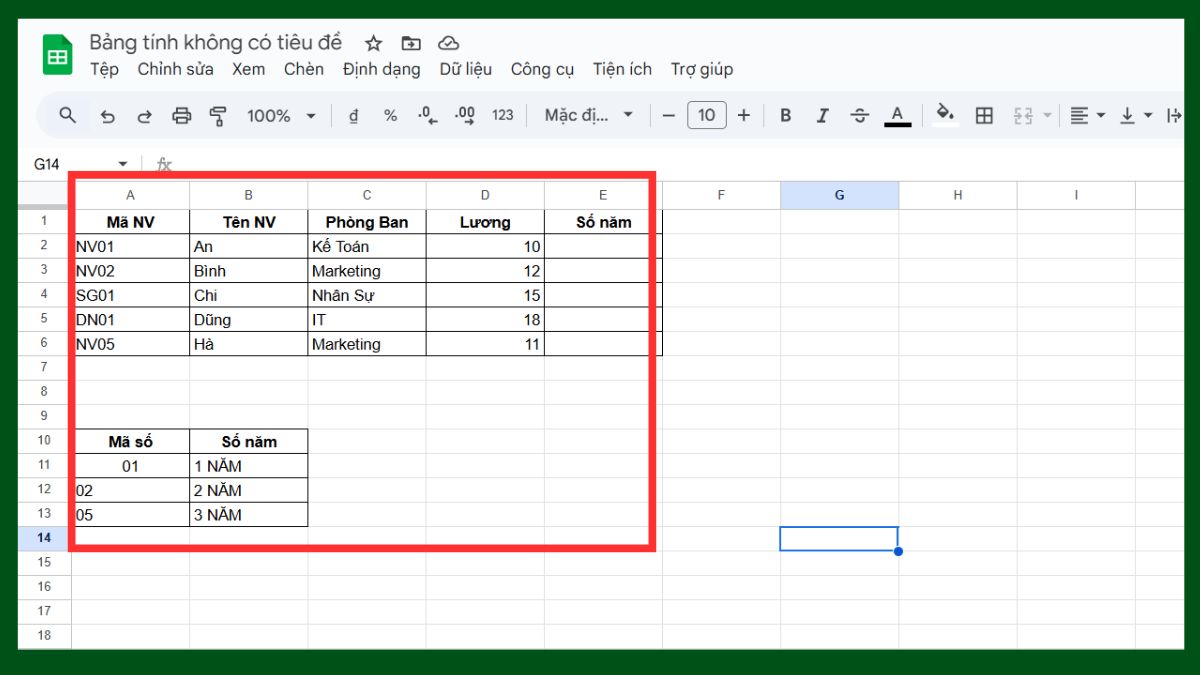Click the decrease decimal places icon
The height and width of the screenshot is (675, 1200).
coord(426,115)
